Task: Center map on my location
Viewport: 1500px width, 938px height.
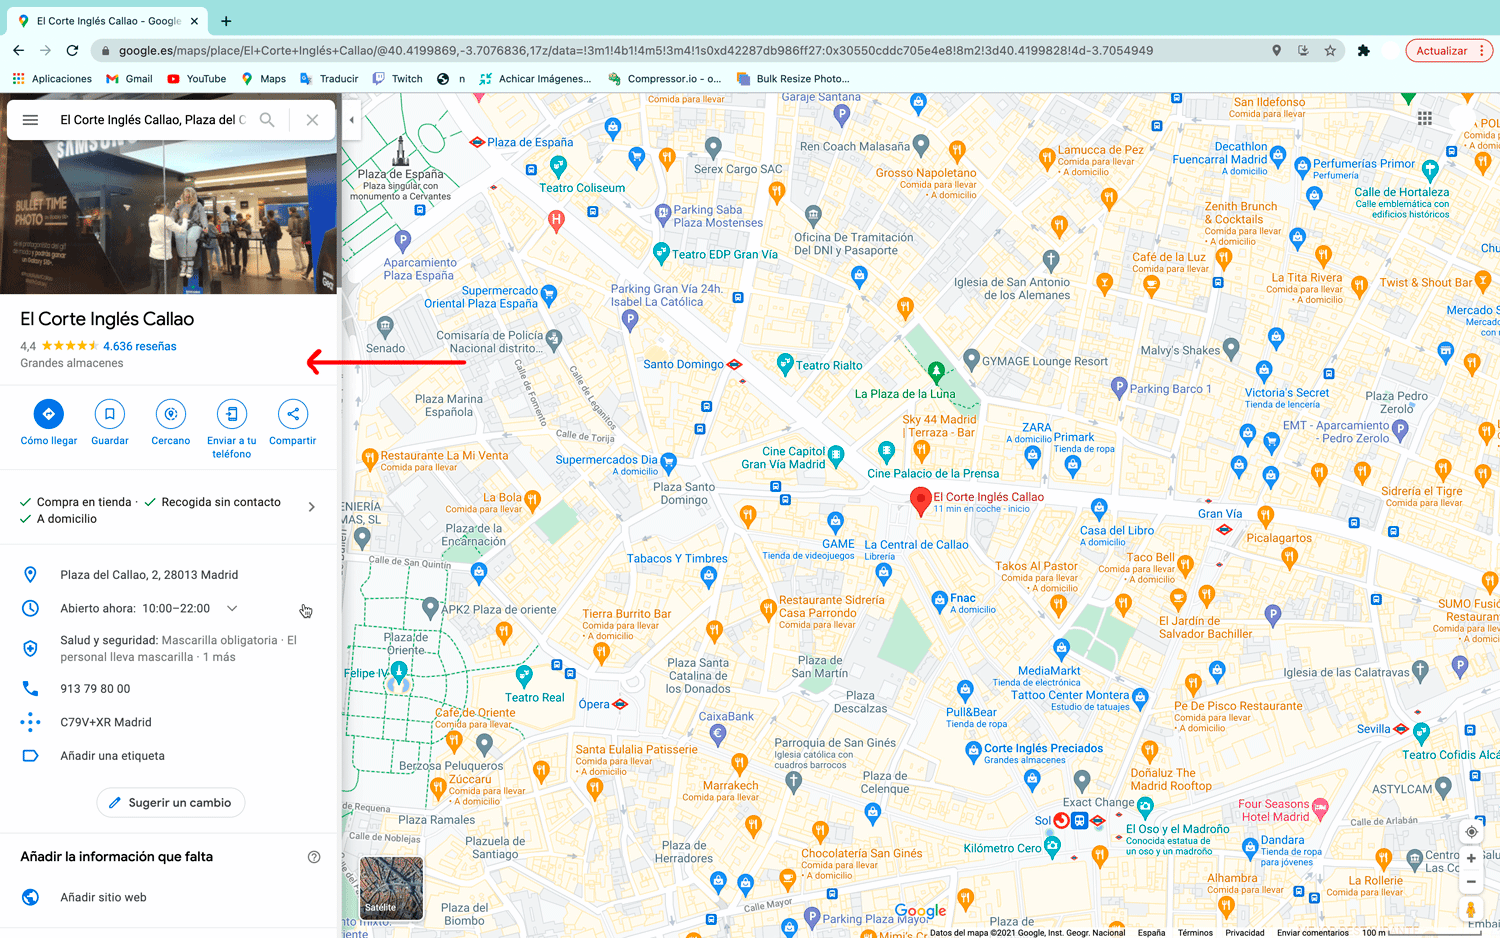Action: point(1471,832)
